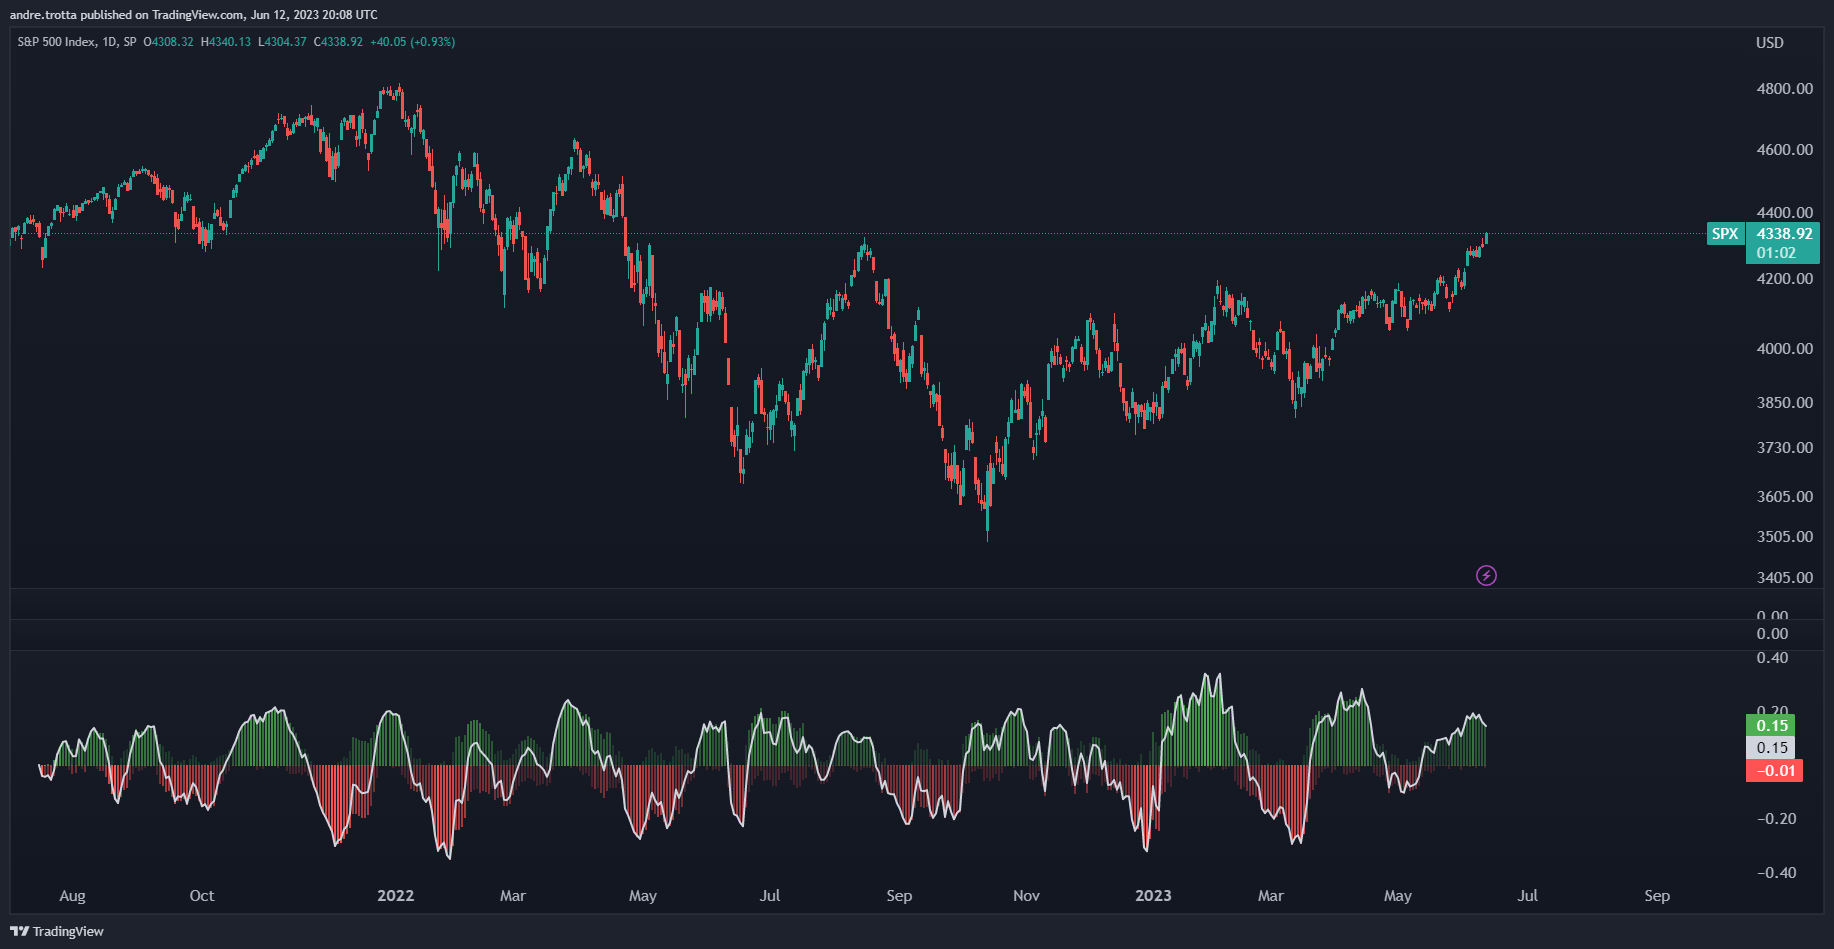Click the grey 0.15 indicator value label
The height and width of the screenshot is (949, 1834).
(1771, 747)
